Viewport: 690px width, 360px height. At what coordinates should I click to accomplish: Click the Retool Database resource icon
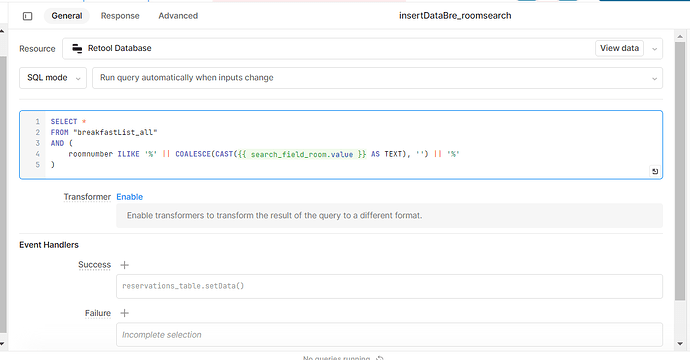(77, 48)
